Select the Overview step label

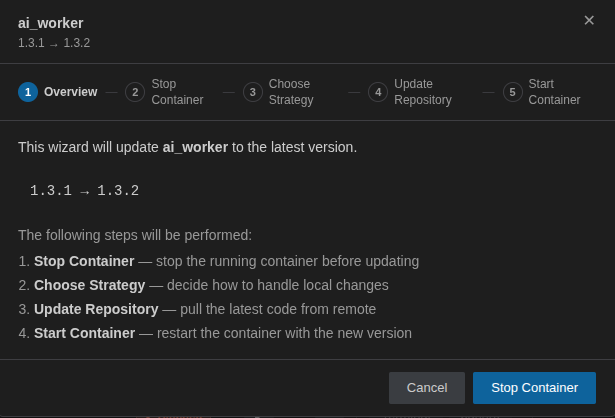pyautogui.click(x=71, y=92)
